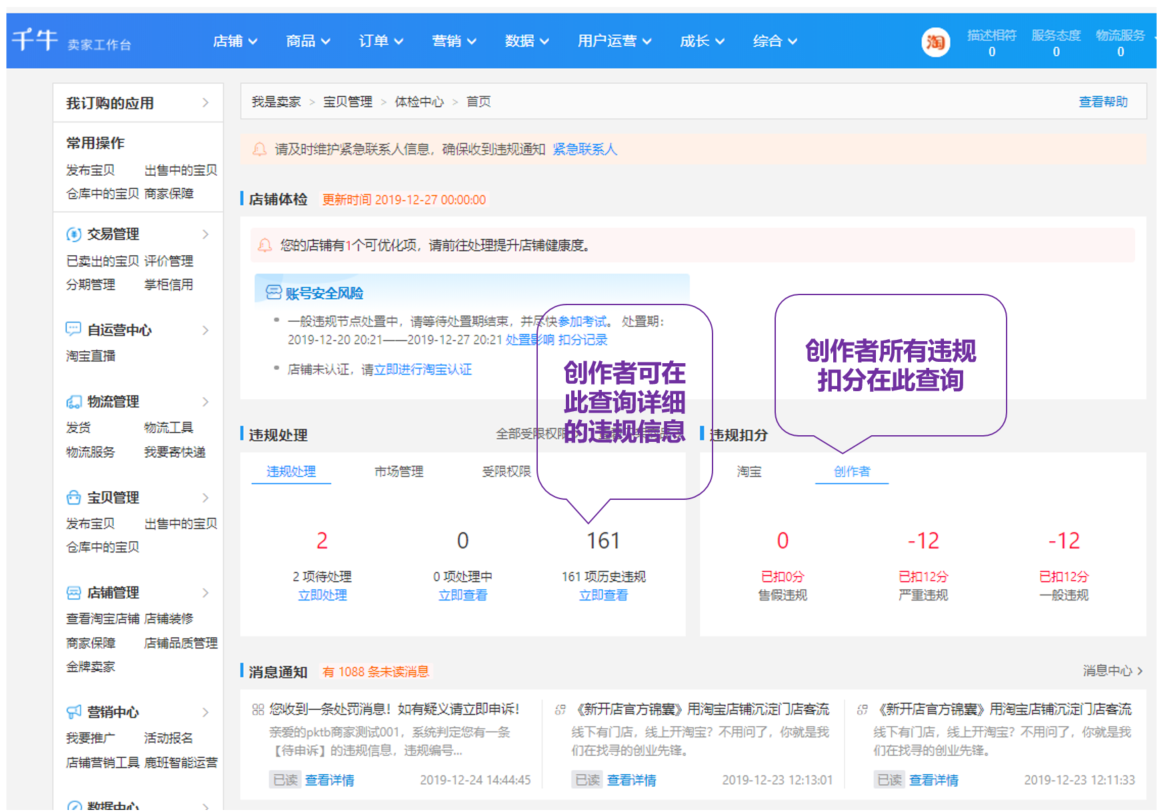
Task: Open the 用户运营 dropdown in top bar
Action: pyautogui.click(x=614, y=41)
